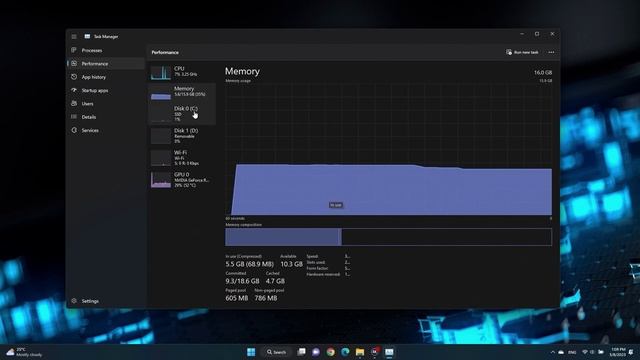Click the OneDrive cloud tray icon
640x360 pixels.
click(561, 352)
